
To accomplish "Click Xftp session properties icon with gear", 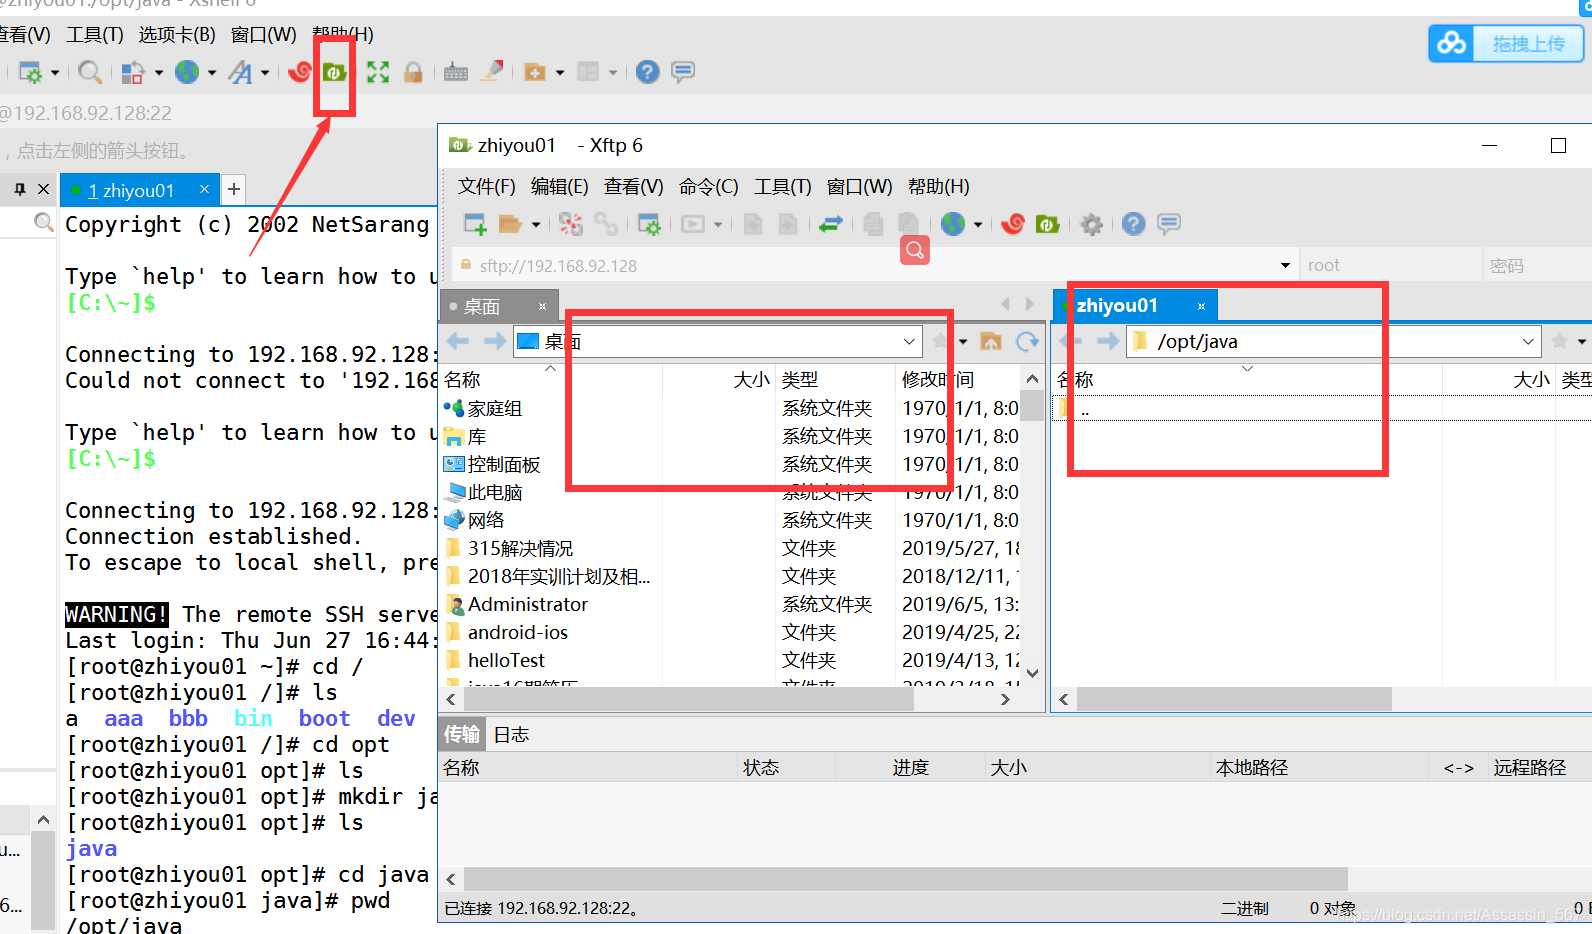I will point(649,224).
